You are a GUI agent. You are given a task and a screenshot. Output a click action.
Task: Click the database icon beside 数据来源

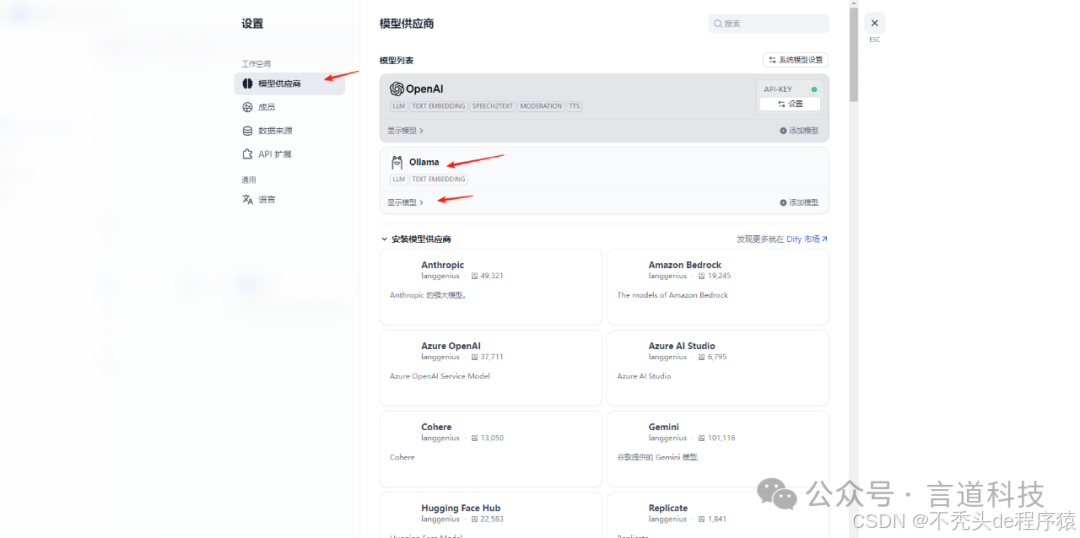247,131
